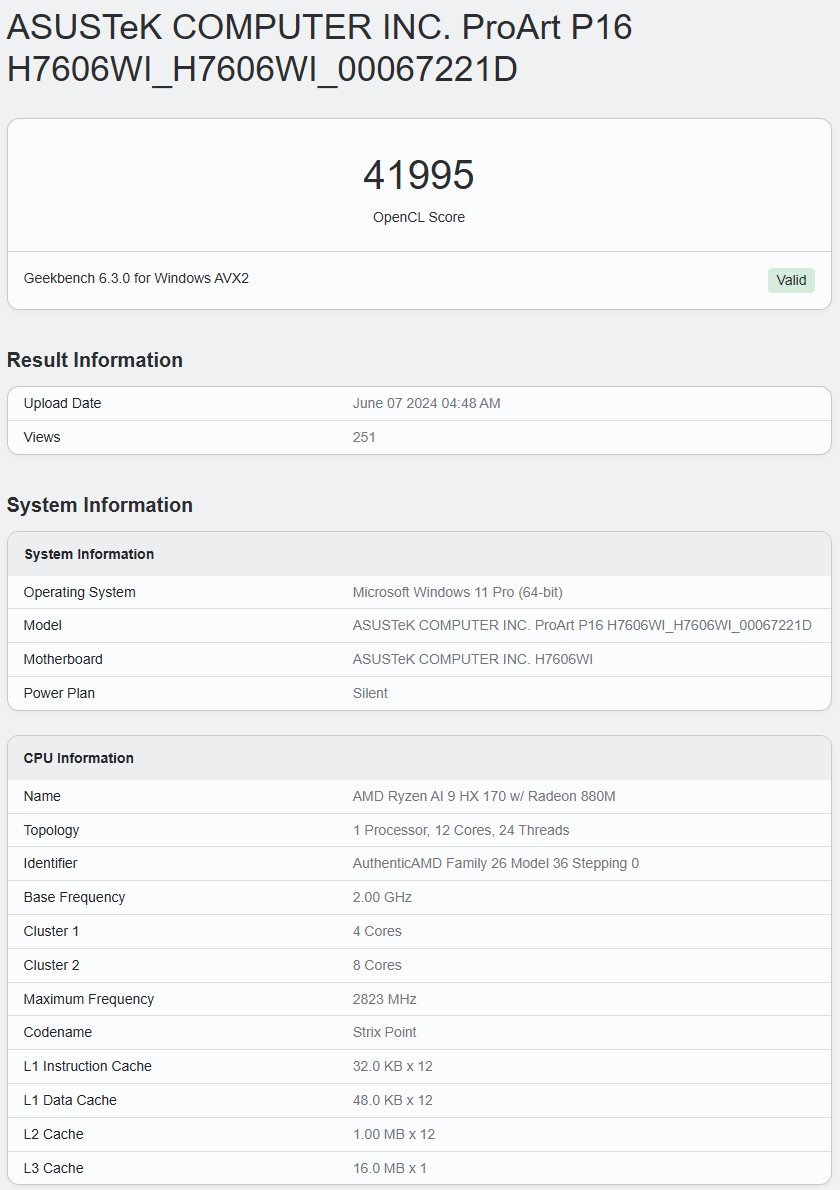The height and width of the screenshot is (1190, 840).
Task: Click the Codename value Strix Point
Action: 384,1032
